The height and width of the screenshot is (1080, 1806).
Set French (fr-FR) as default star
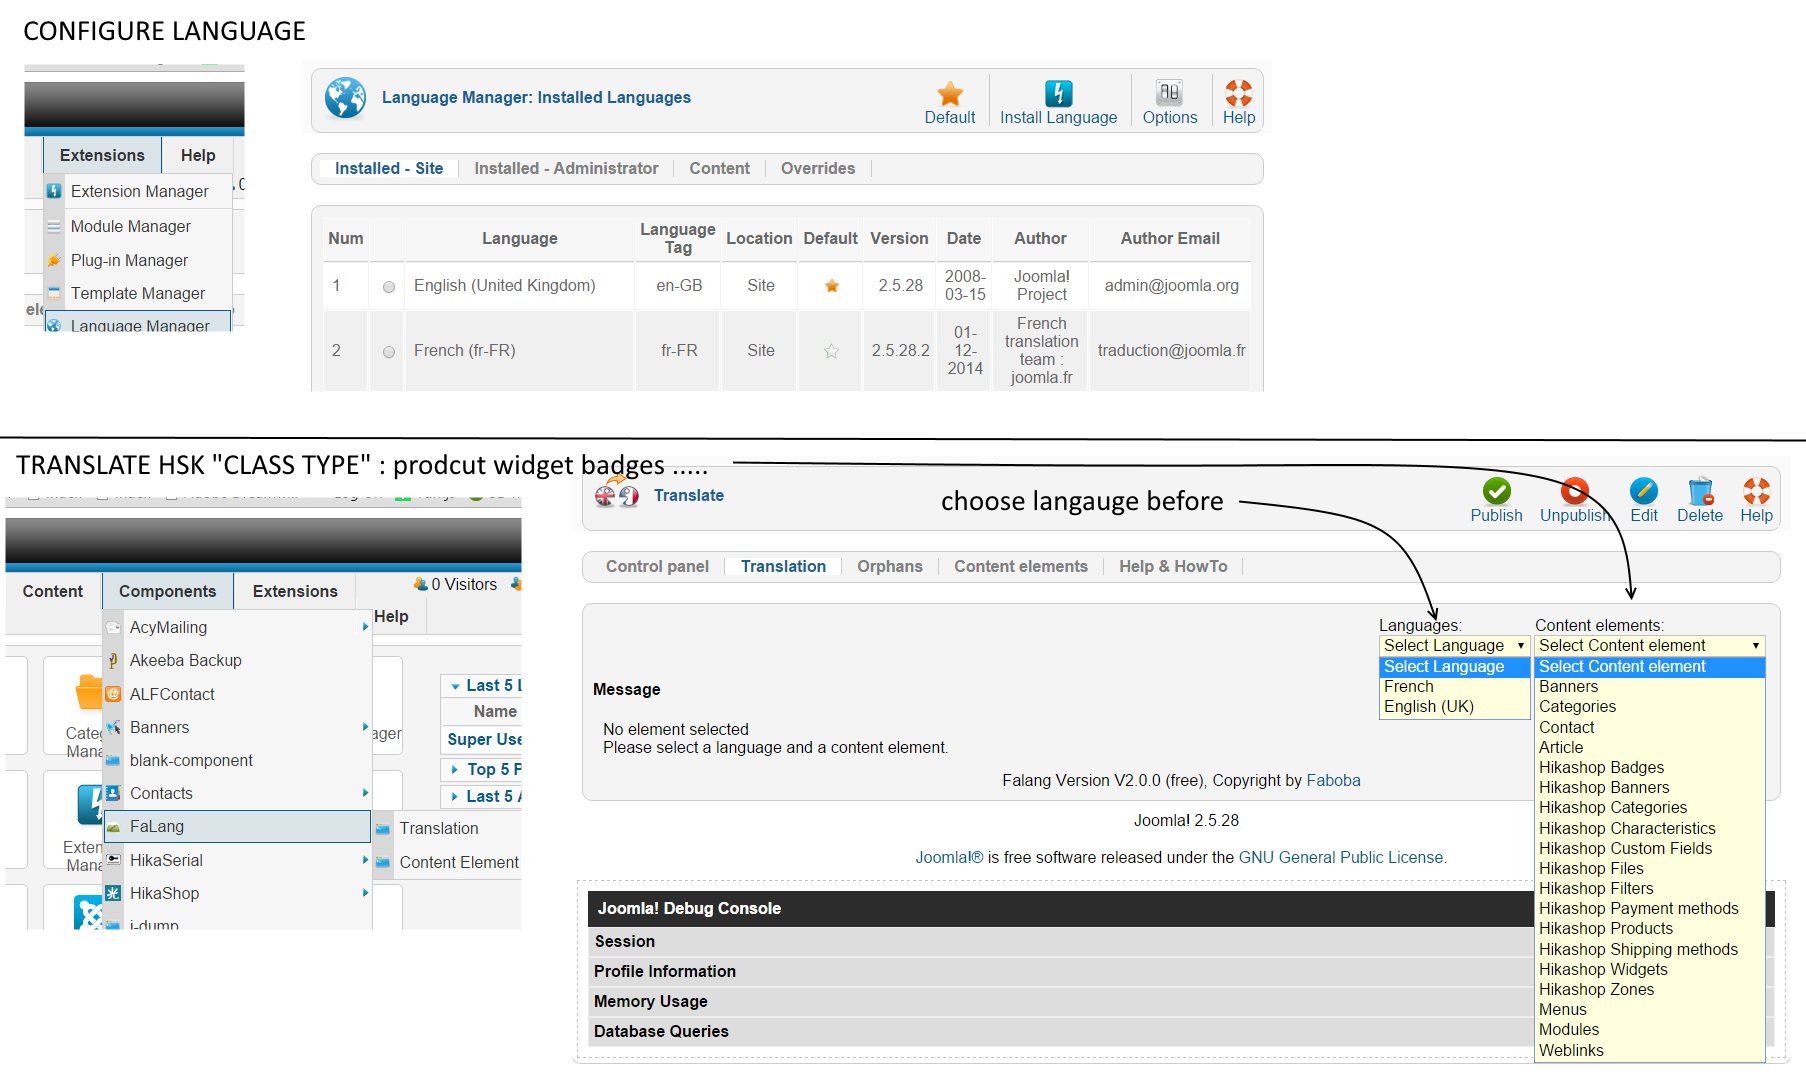coord(831,351)
